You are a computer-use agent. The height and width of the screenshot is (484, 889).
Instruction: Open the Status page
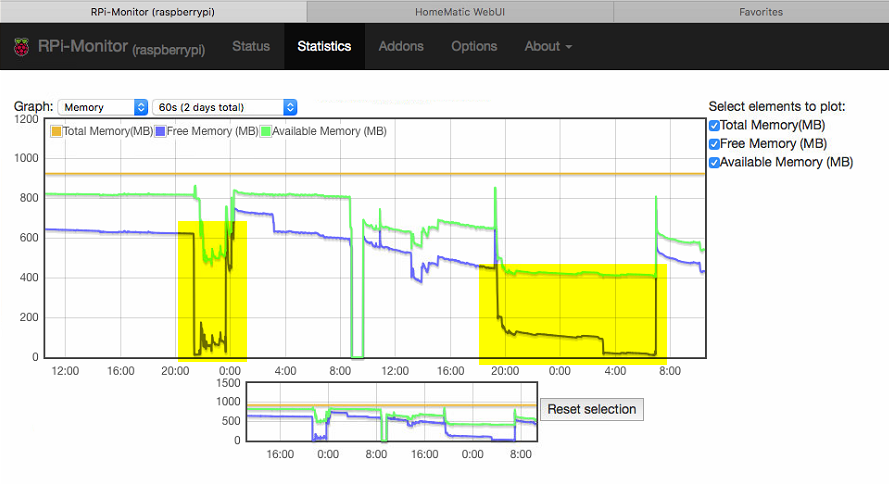[251, 47]
